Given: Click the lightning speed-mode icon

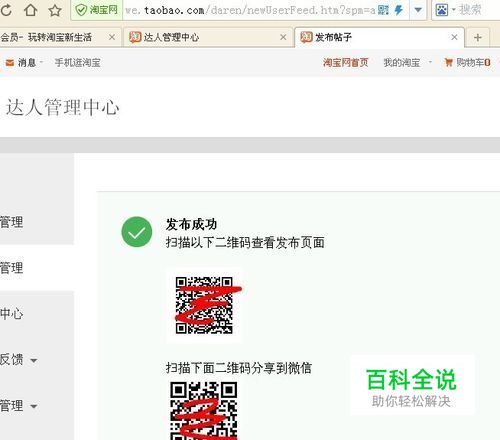Looking at the screenshot, I should (398, 10).
